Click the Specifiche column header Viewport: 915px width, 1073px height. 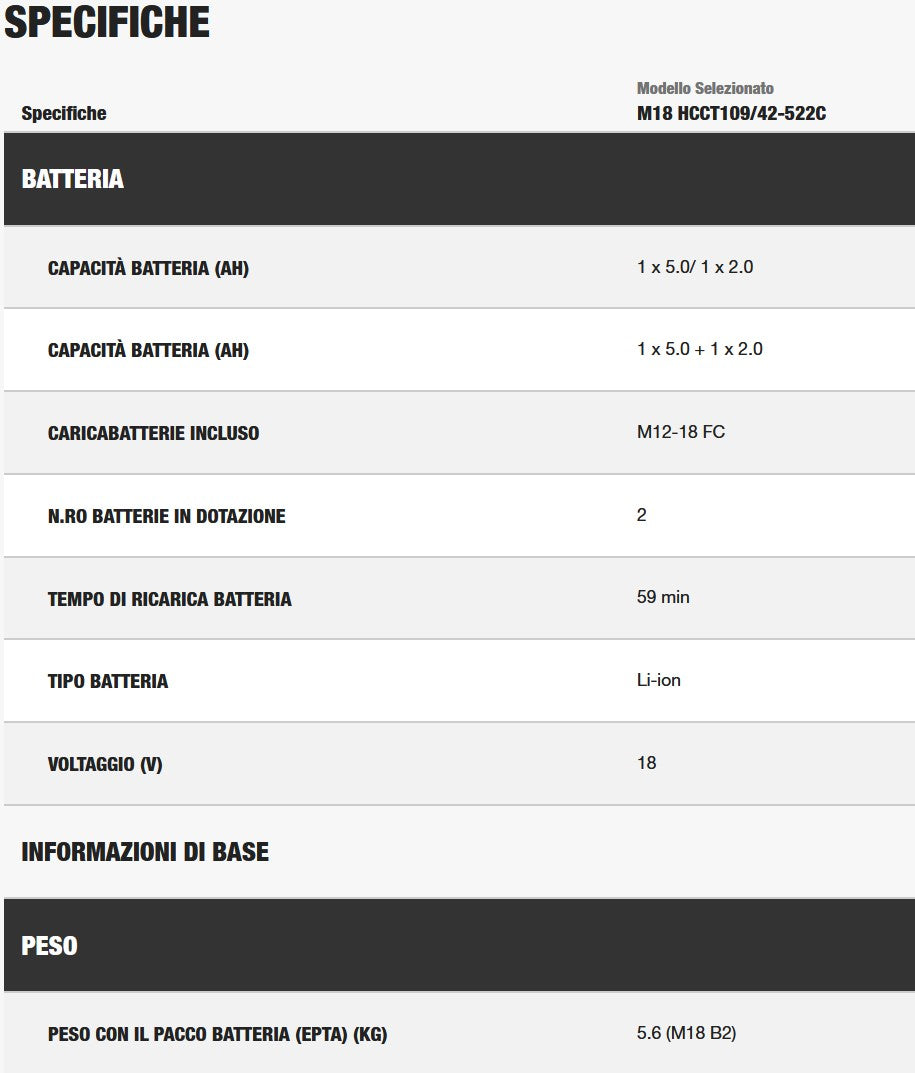click(x=64, y=113)
